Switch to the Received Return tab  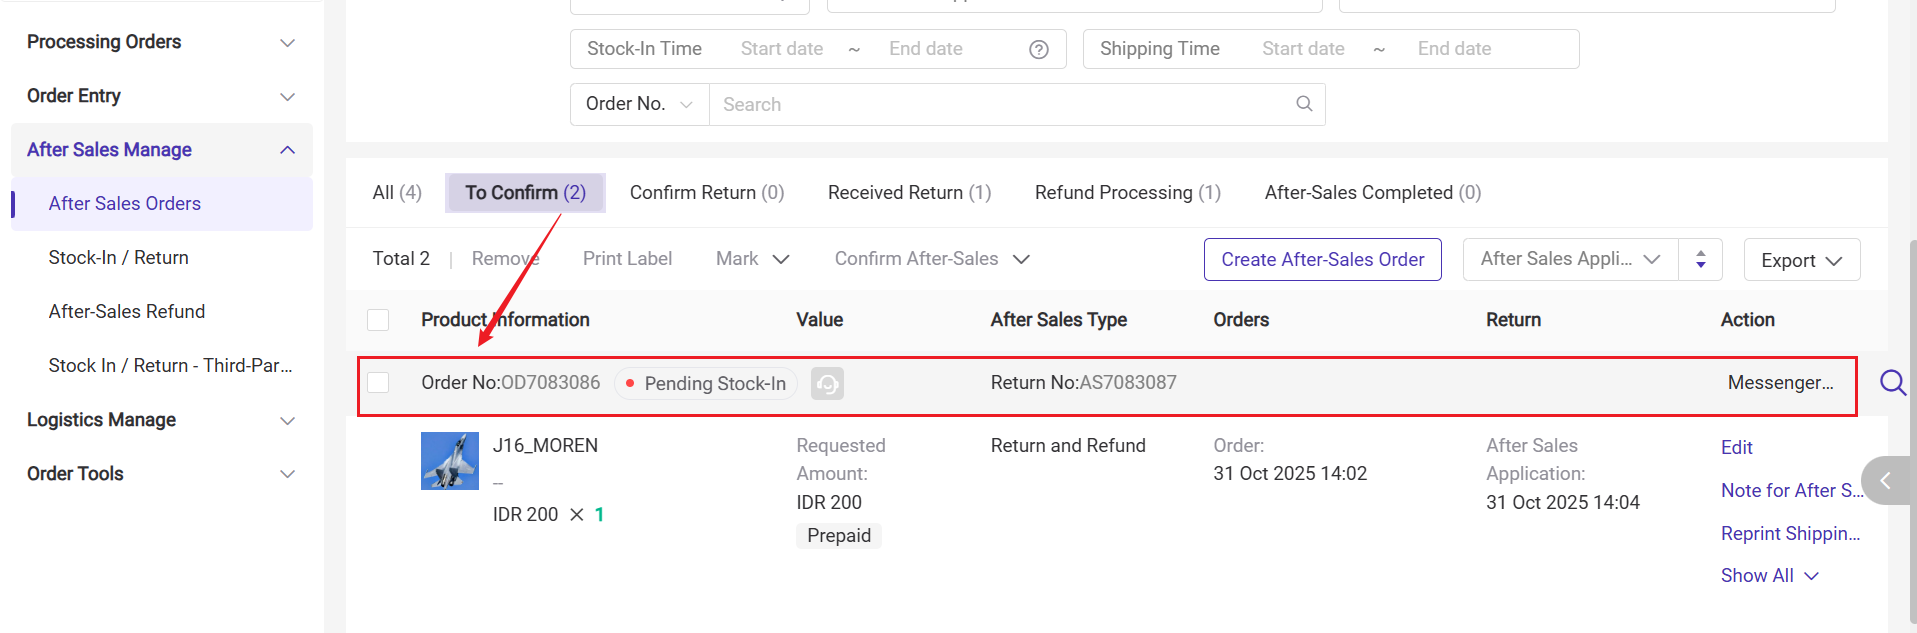(x=909, y=192)
